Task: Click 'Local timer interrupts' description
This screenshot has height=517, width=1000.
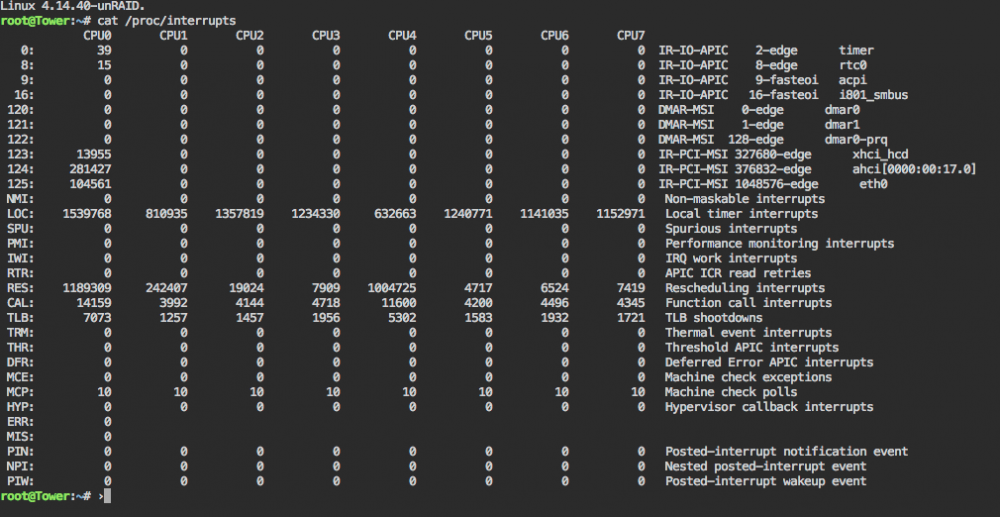Action: 742,214
